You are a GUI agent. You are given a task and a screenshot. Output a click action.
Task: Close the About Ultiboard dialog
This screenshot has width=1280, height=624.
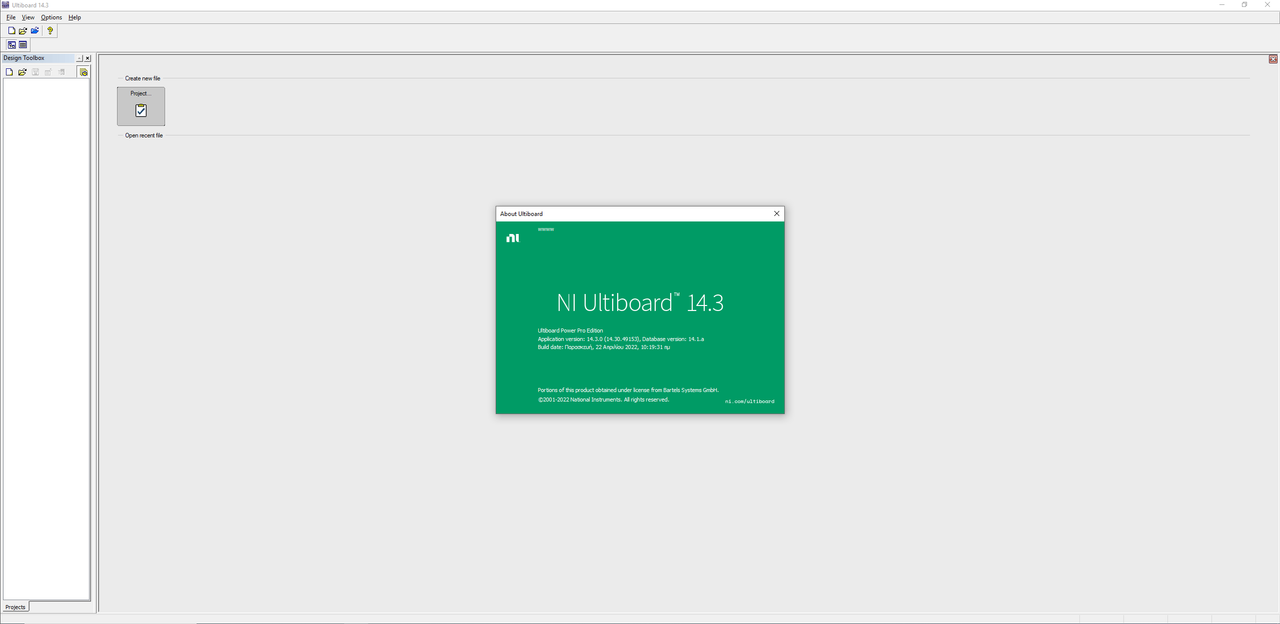tap(776, 214)
